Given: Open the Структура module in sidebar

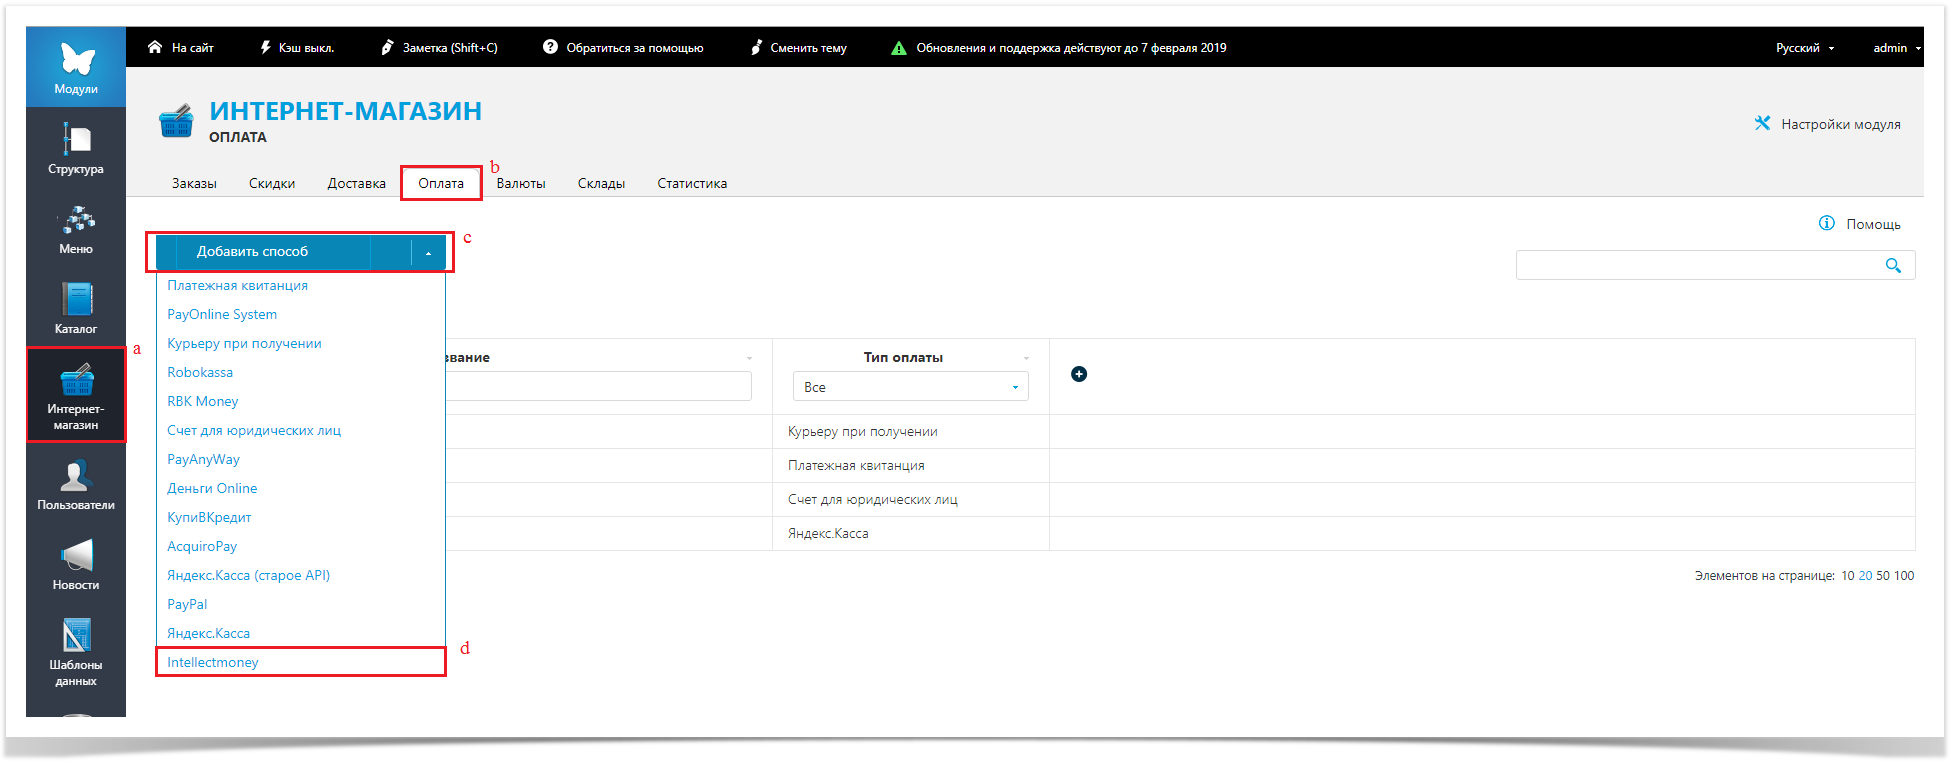Looking at the screenshot, I should tap(76, 142).
